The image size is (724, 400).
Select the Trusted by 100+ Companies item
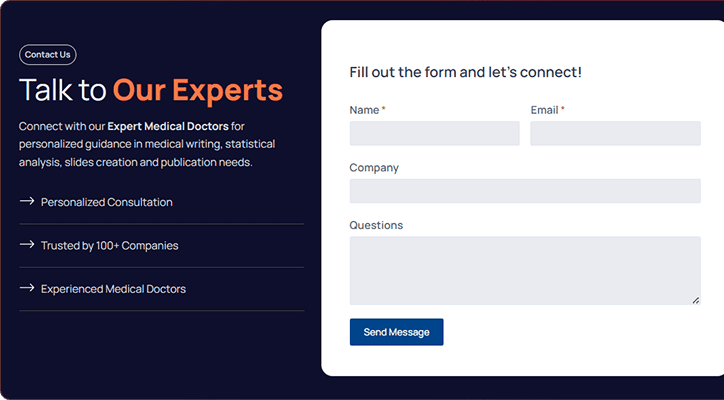tap(162, 246)
